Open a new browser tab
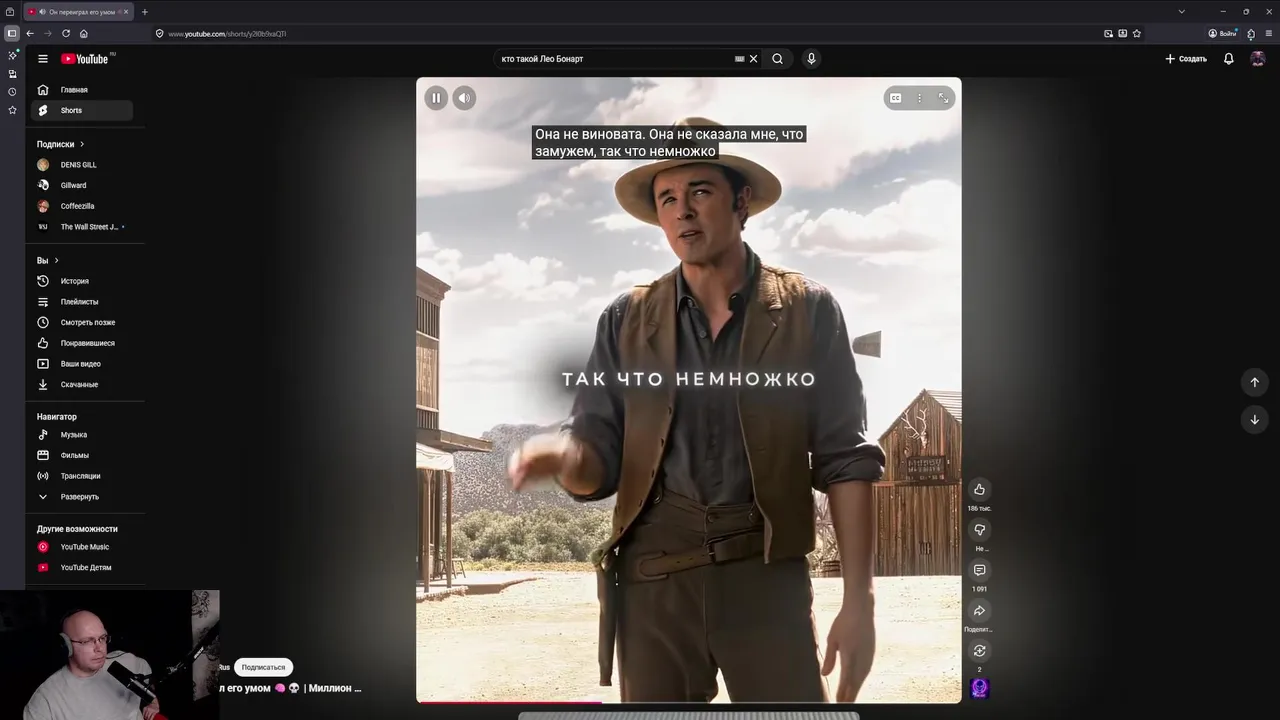 (145, 12)
